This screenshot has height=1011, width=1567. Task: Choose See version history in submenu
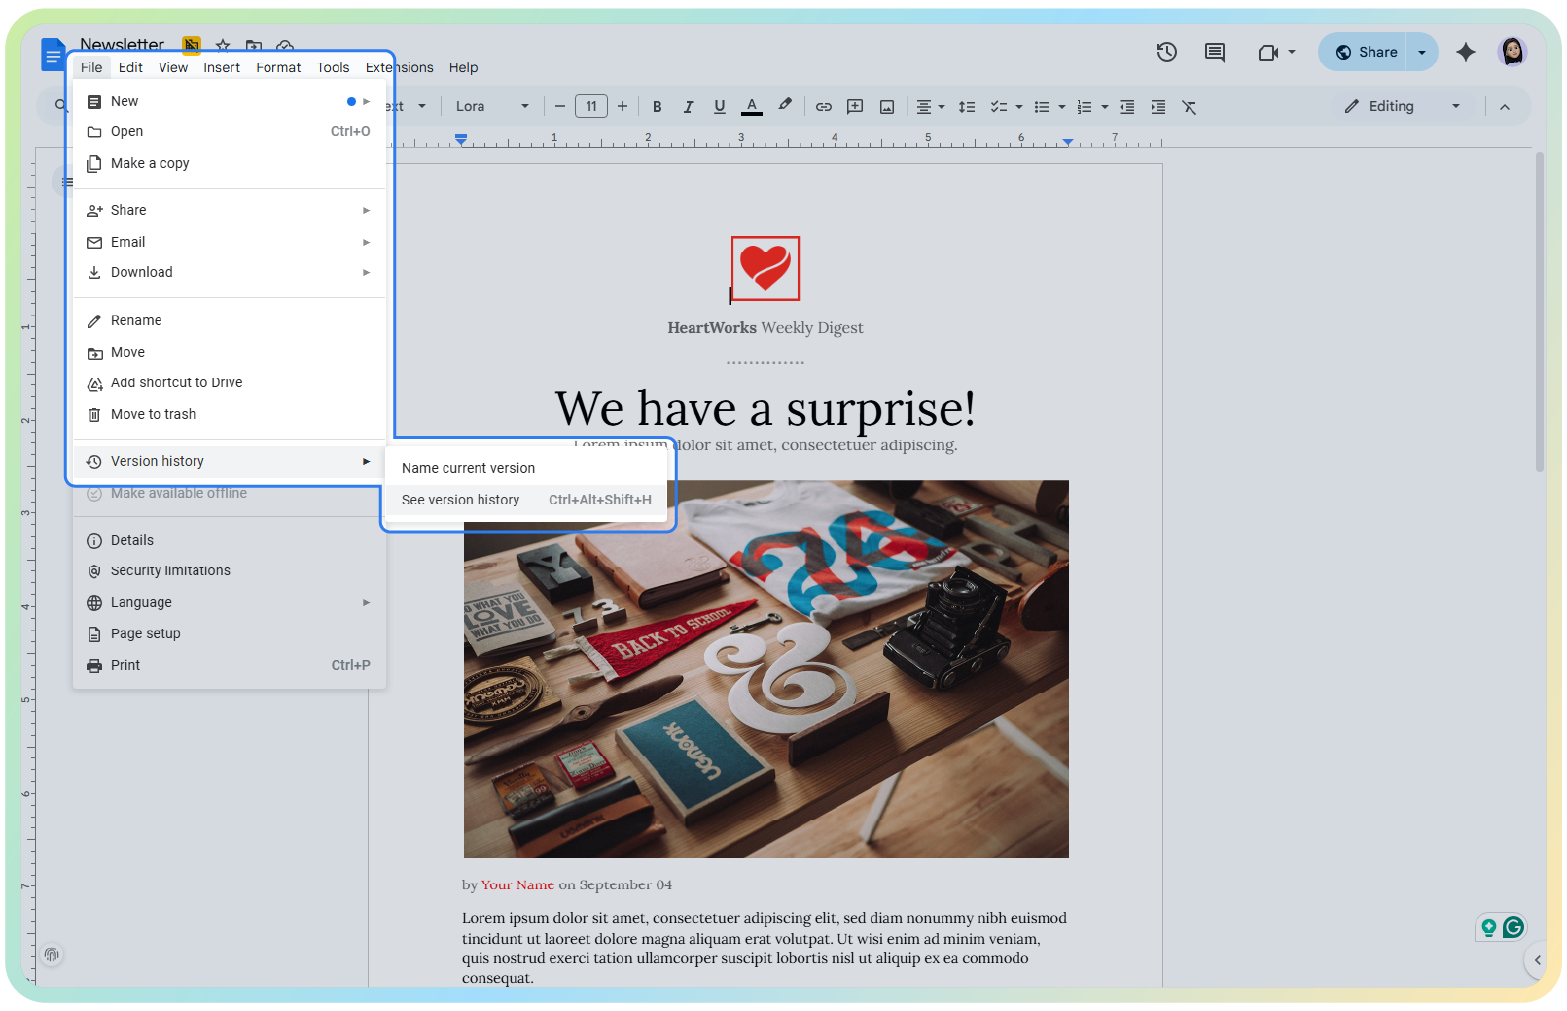pos(526,500)
